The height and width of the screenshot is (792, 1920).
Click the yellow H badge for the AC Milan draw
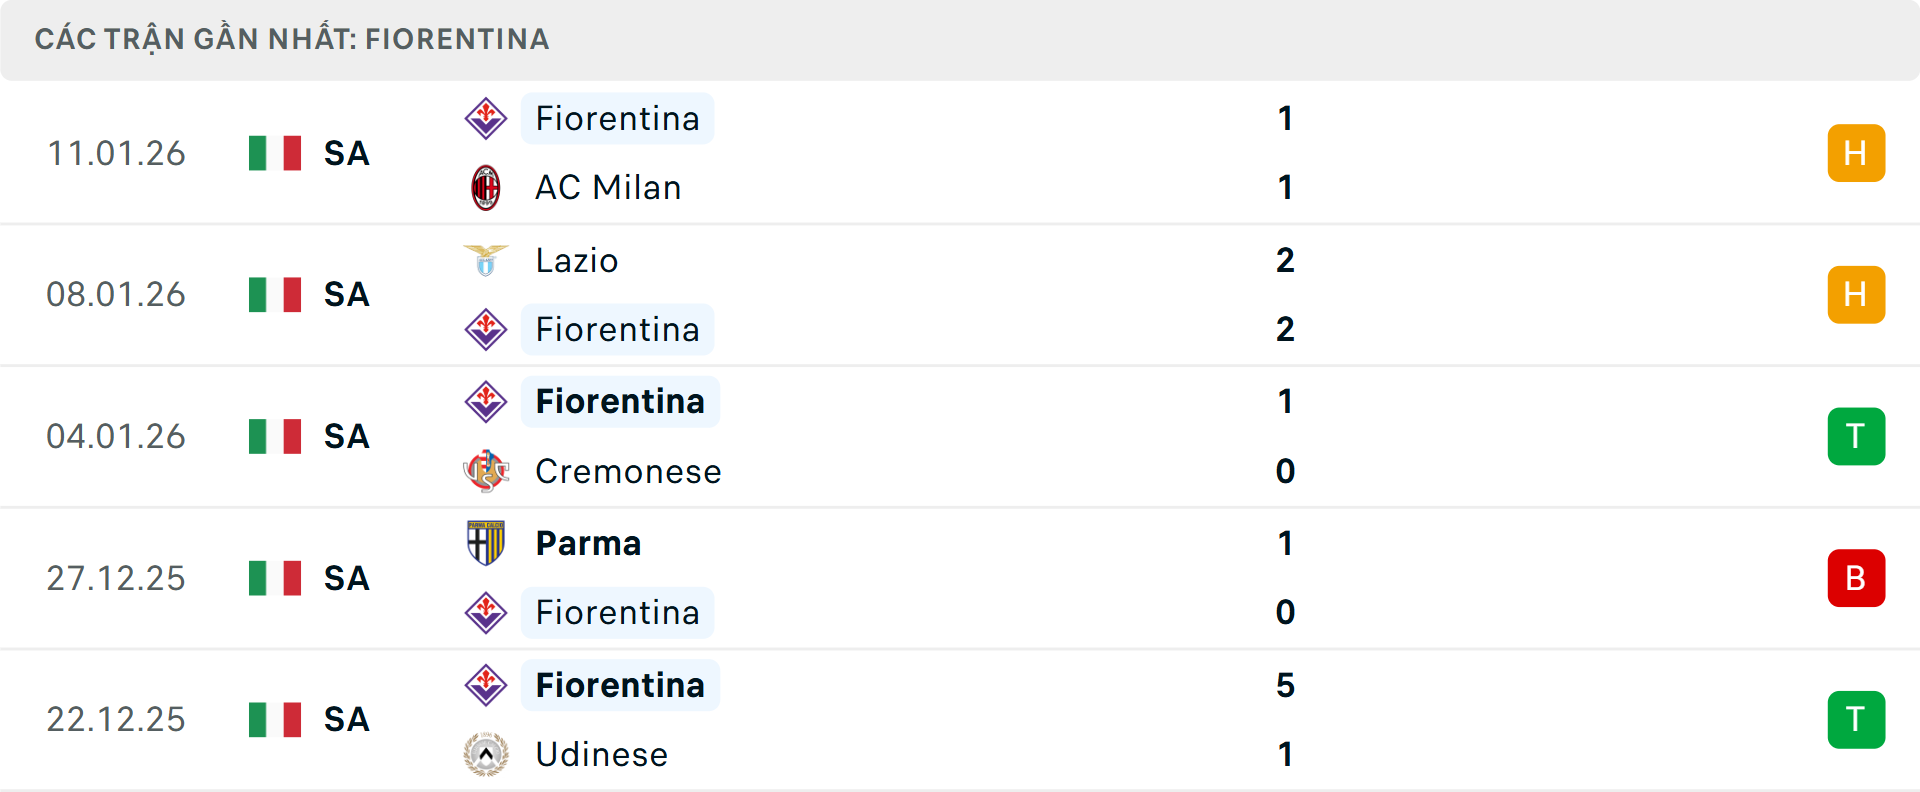[x=1856, y=153]
